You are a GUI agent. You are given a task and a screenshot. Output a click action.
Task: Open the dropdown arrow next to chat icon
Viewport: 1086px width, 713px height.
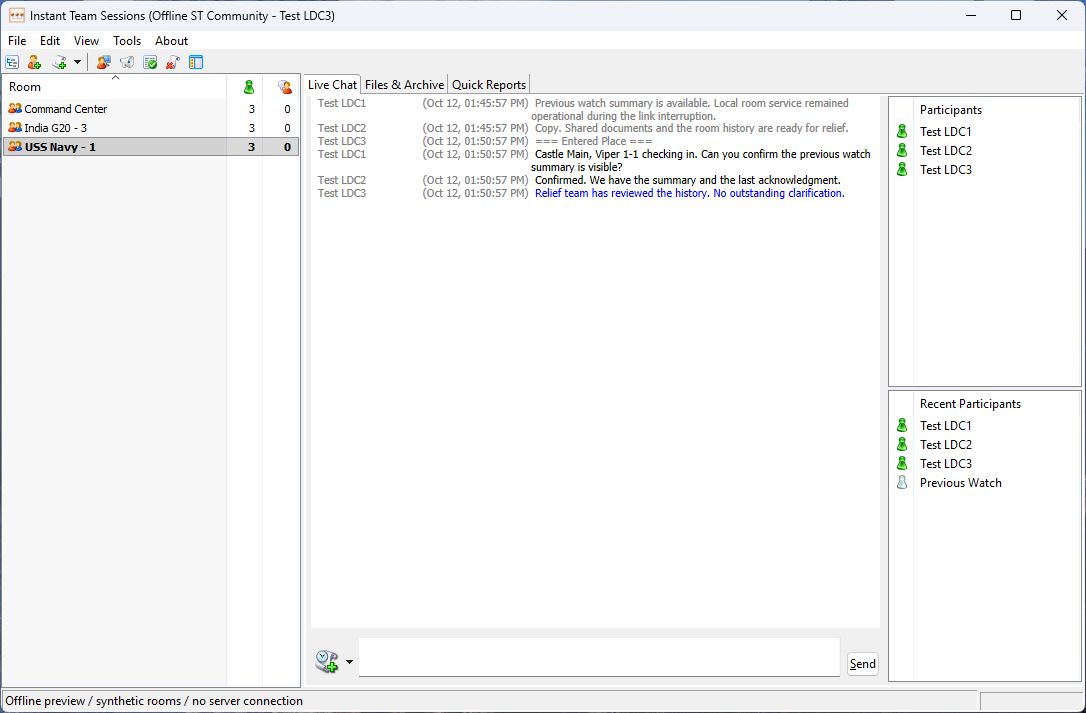(x=349, y=662)
